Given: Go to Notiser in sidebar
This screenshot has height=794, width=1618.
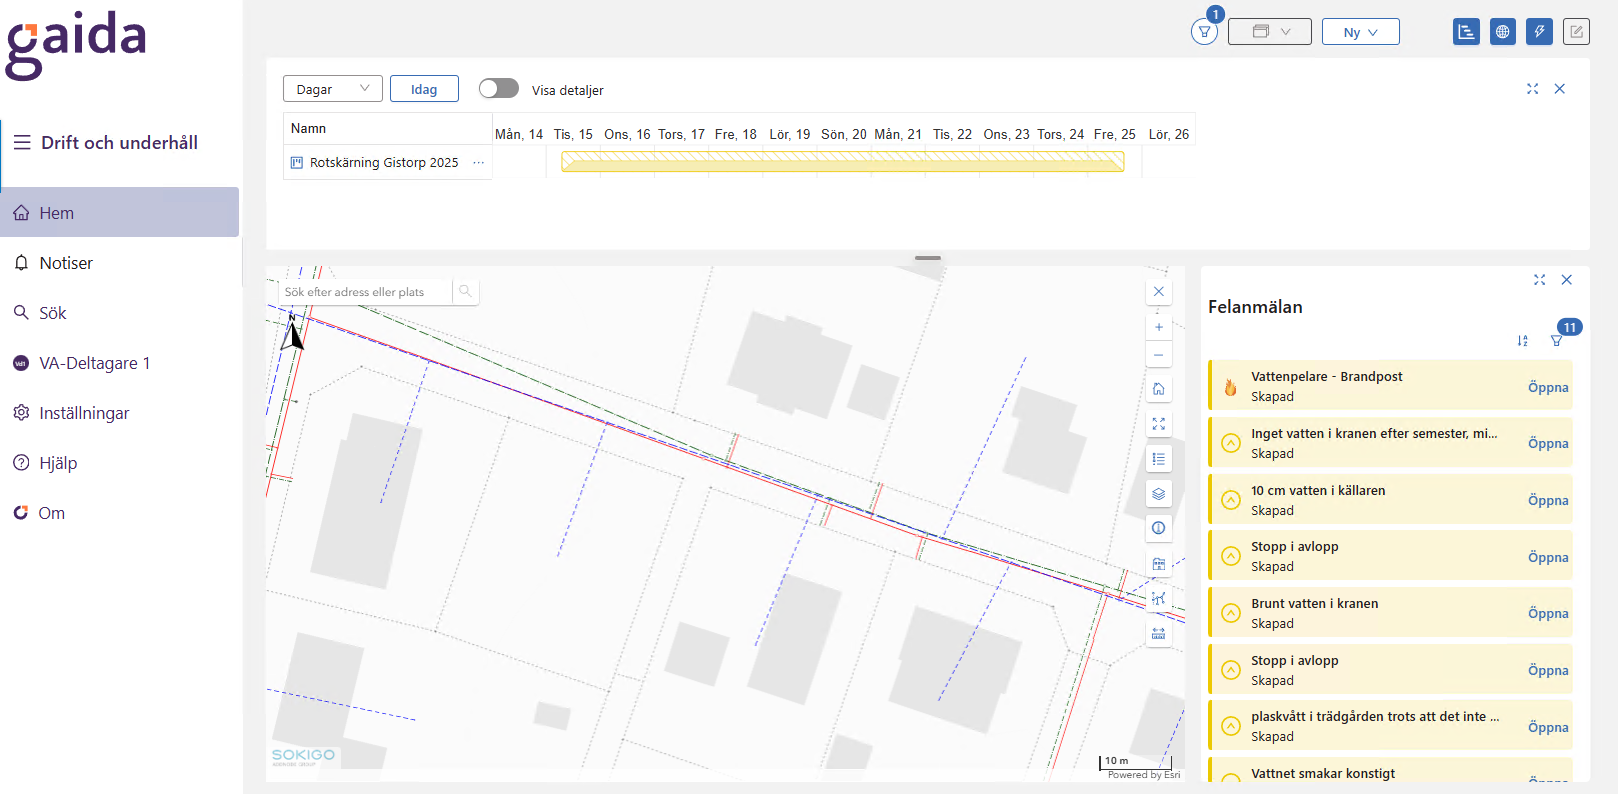Looking at the screenshot, I should coord(66,263).
